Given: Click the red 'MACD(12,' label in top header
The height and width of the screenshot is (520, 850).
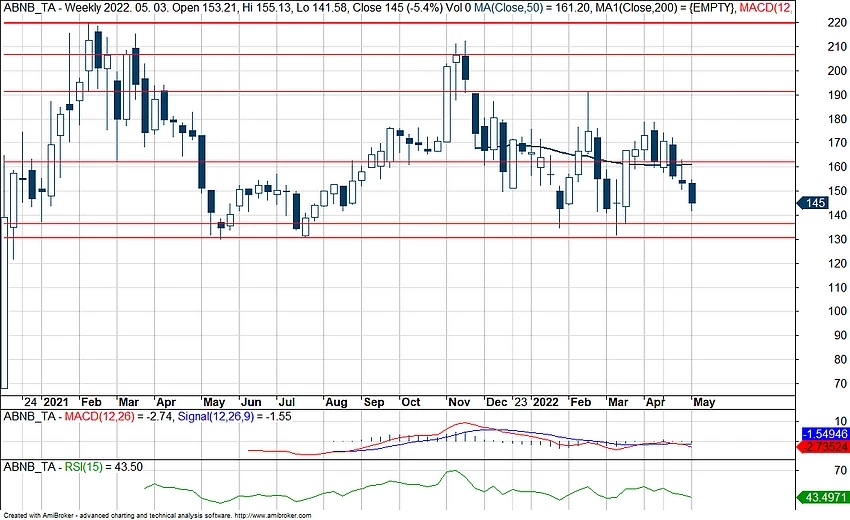Looking at the screenshot, I should [x=765, y=8].
